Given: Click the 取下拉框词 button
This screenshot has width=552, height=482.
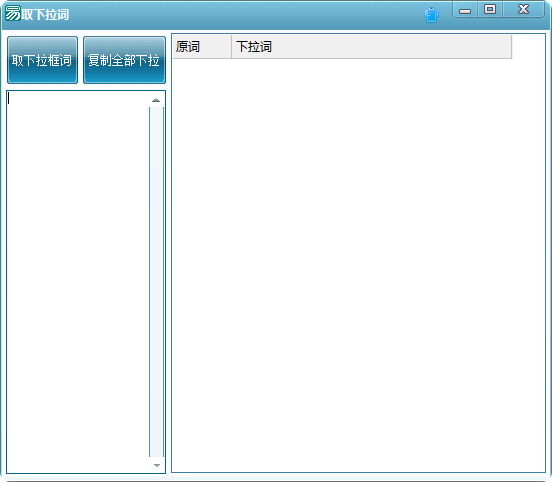Looking at the screenshot, I should pos(42,60).
